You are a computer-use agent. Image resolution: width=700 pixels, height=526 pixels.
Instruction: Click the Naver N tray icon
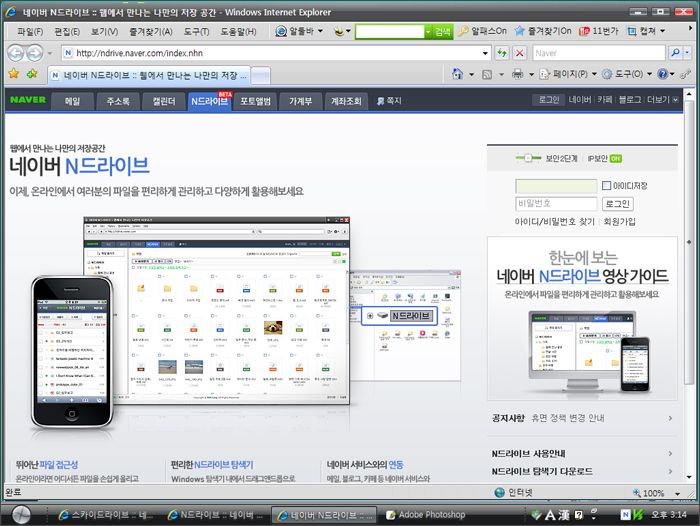626,515
